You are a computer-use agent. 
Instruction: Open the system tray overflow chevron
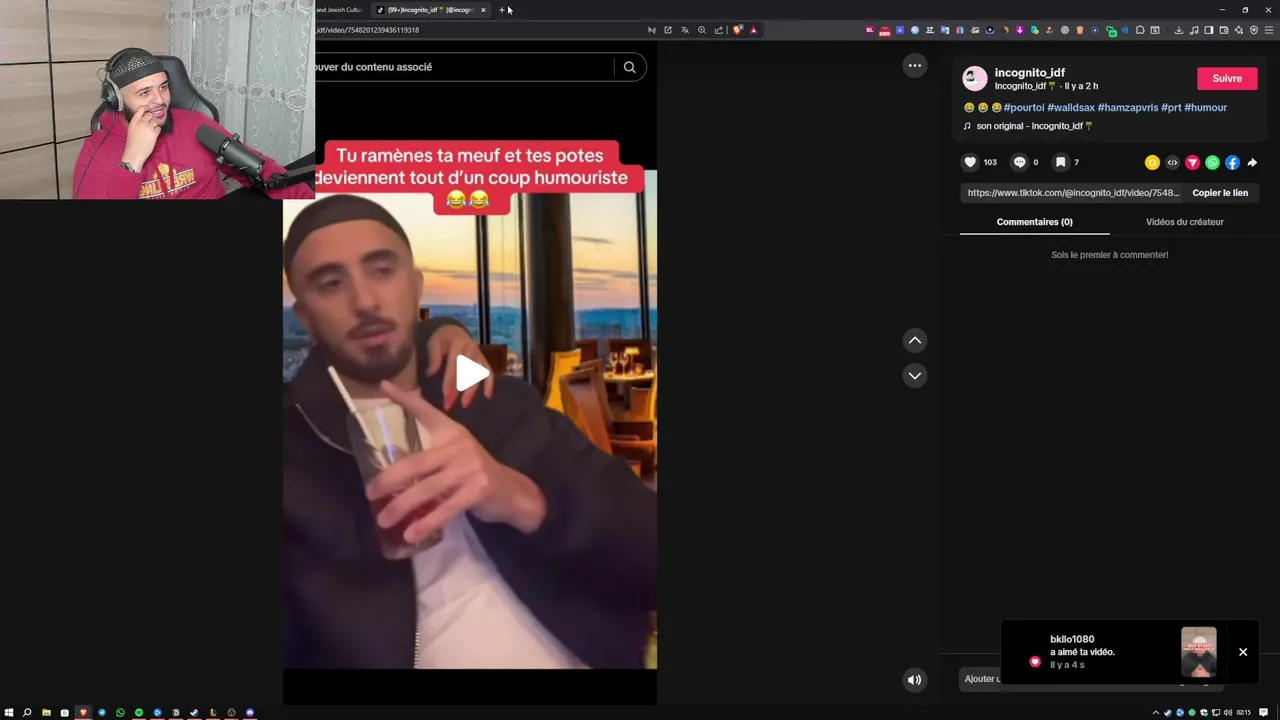pyautogui.click(x=1156, y=713)
